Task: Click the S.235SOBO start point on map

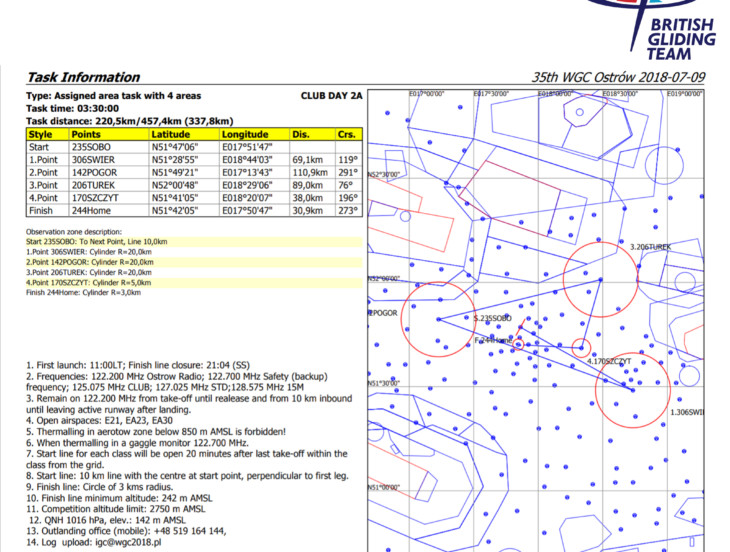Action: (492, 318)
